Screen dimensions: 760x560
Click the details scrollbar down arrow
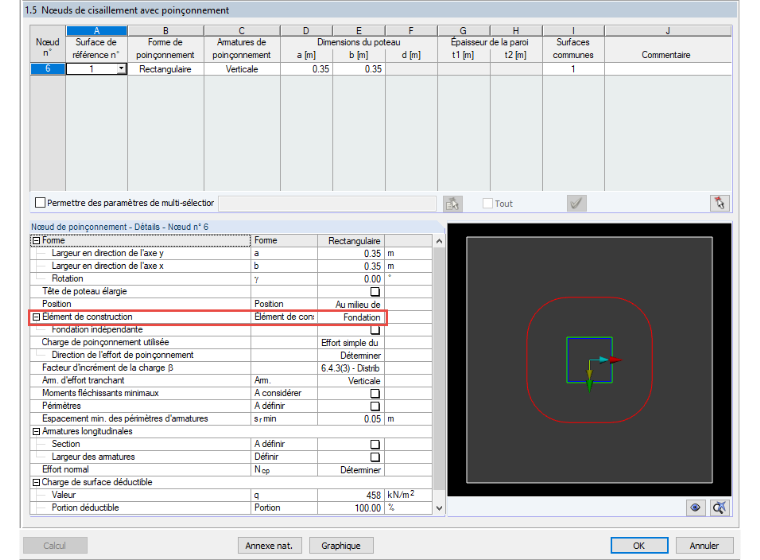439,508
